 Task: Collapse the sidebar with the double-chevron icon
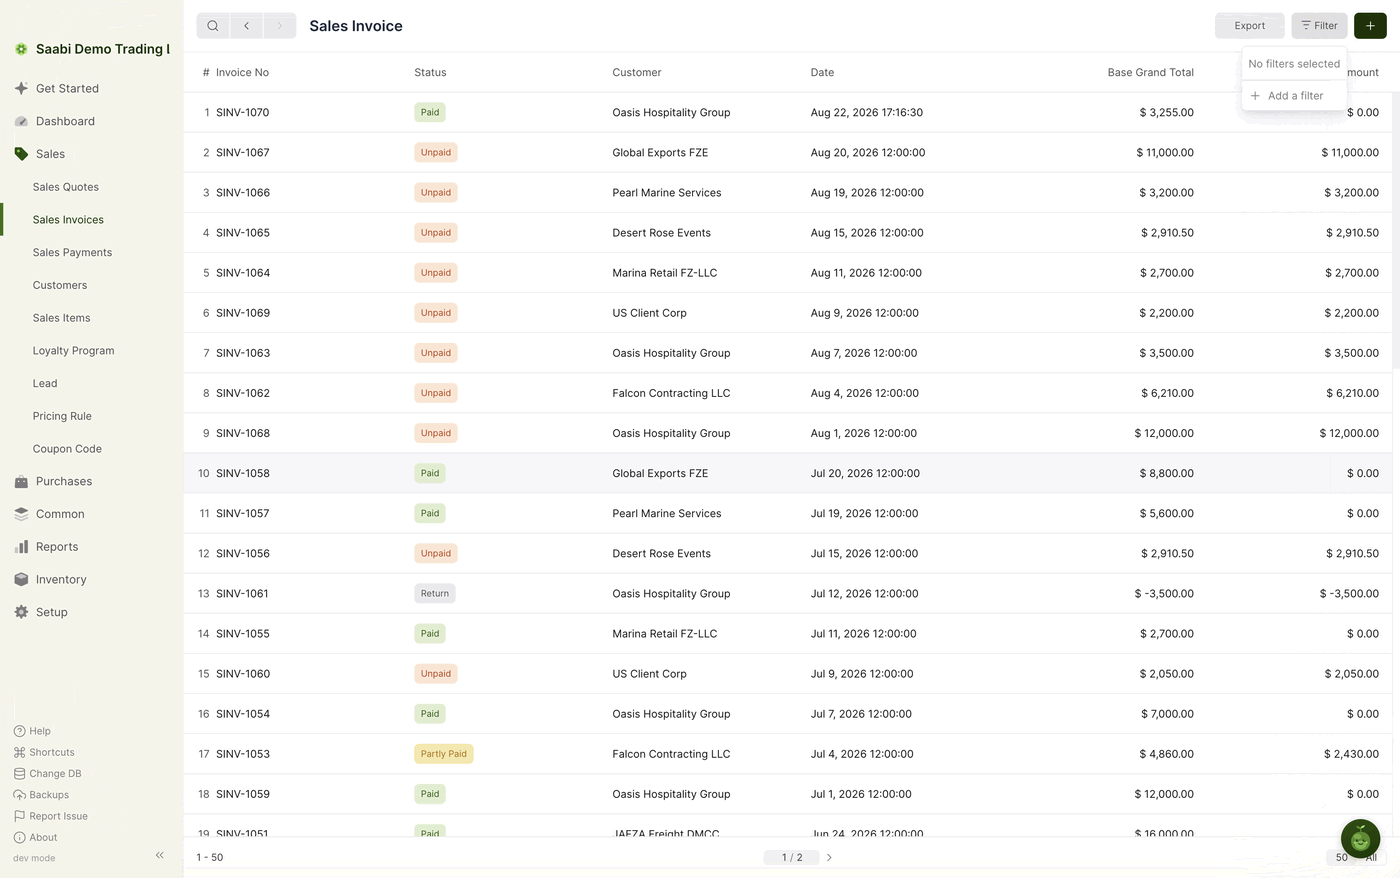(x=160, y=855)
